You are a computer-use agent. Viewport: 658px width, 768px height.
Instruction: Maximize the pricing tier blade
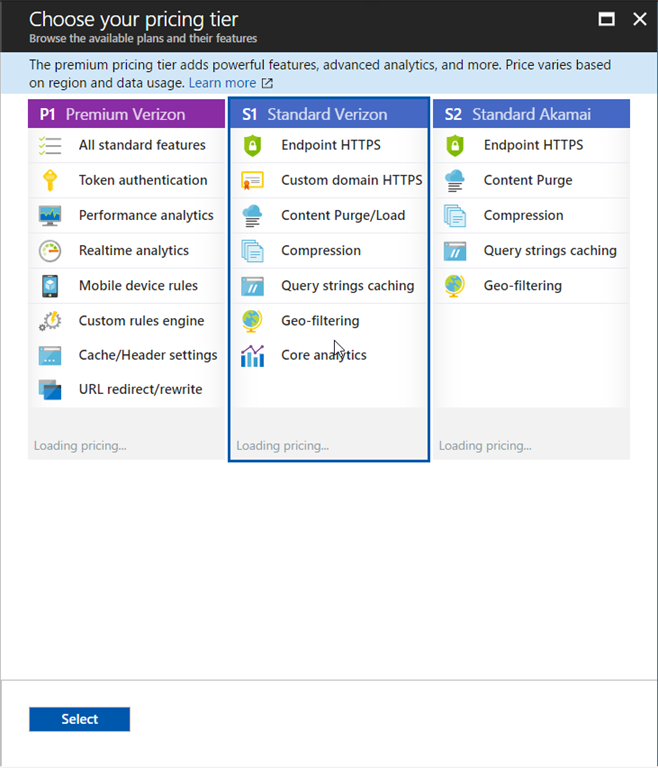click(x=607, y=19)
